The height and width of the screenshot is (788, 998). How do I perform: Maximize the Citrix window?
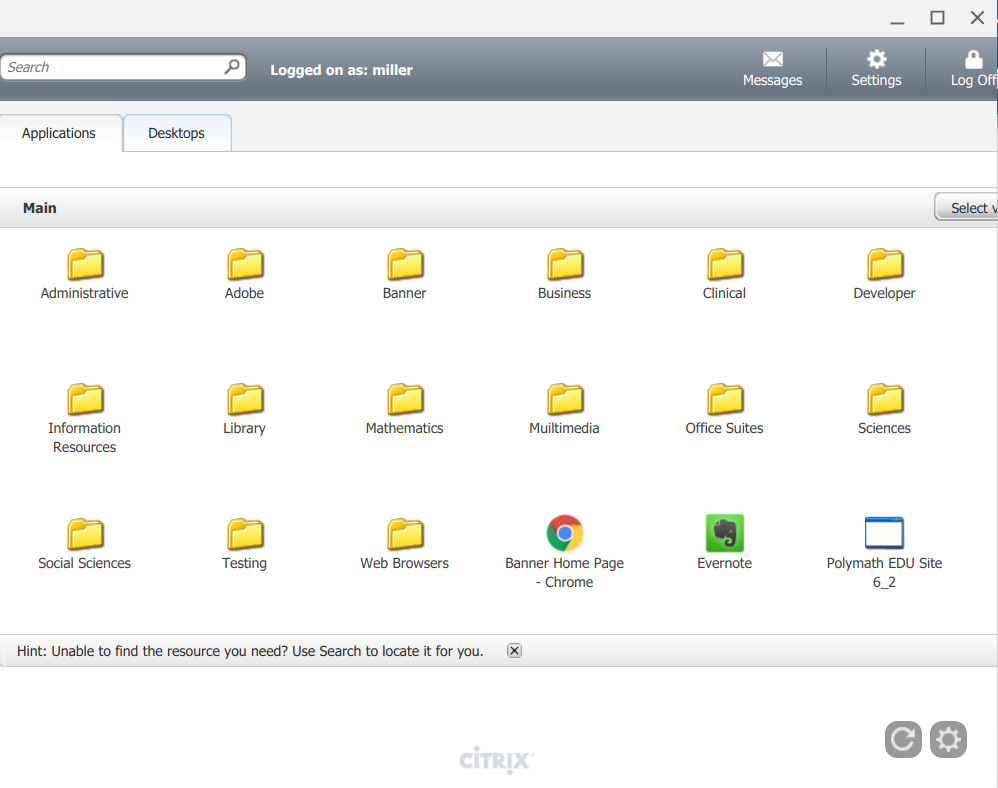click(938, 18)
